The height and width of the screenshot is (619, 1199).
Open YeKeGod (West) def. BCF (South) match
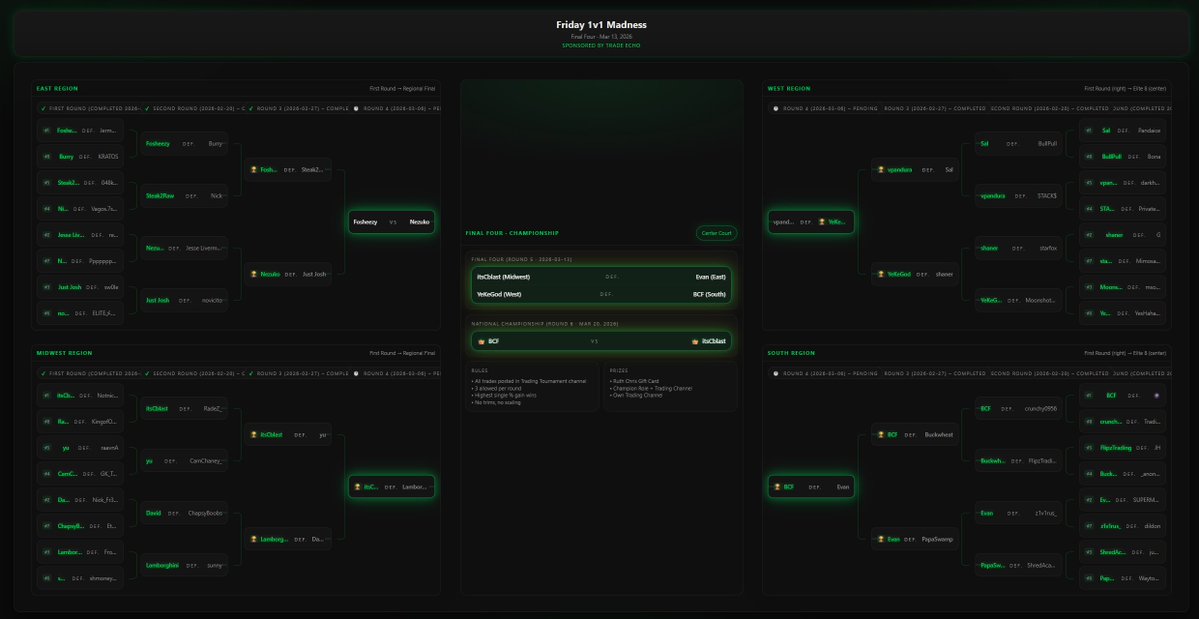tap(601, 294)
